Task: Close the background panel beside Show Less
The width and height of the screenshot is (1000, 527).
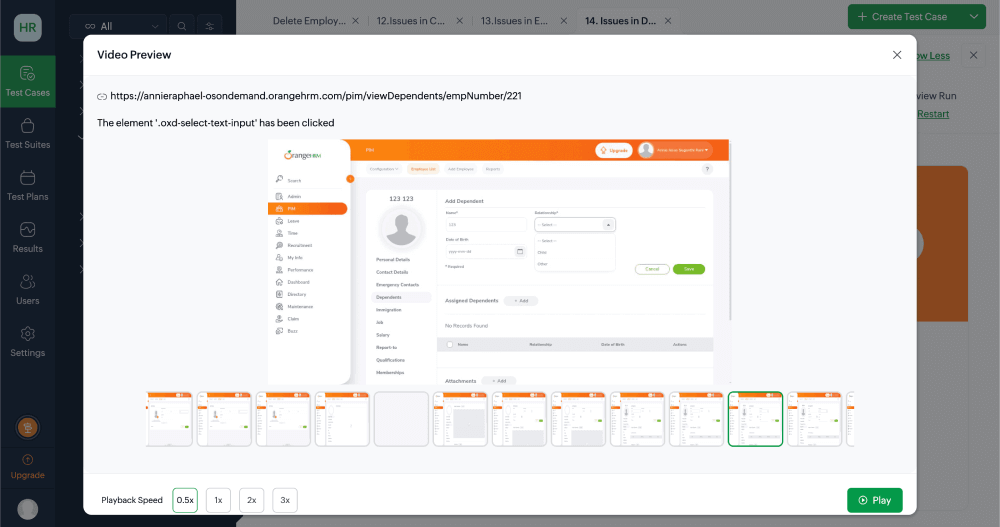Action: [x=973, y=56]
